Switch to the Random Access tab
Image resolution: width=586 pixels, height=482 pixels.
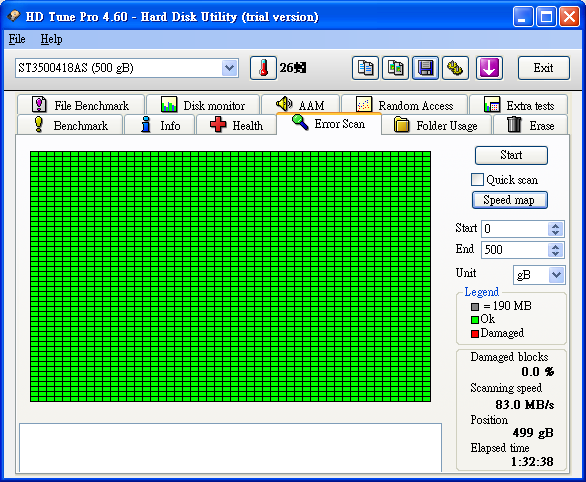pyautogui.click(x=404, y=105)
